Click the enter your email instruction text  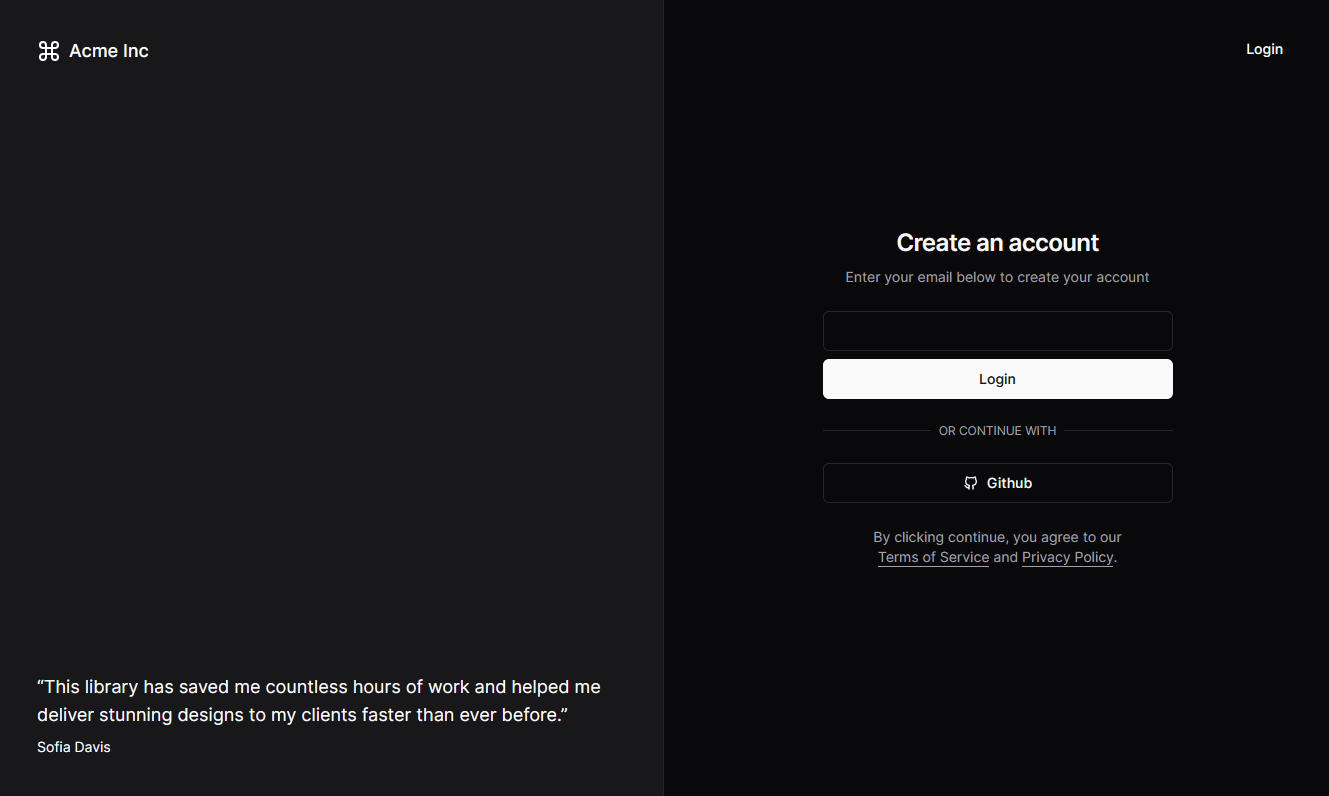coord(997,277)
